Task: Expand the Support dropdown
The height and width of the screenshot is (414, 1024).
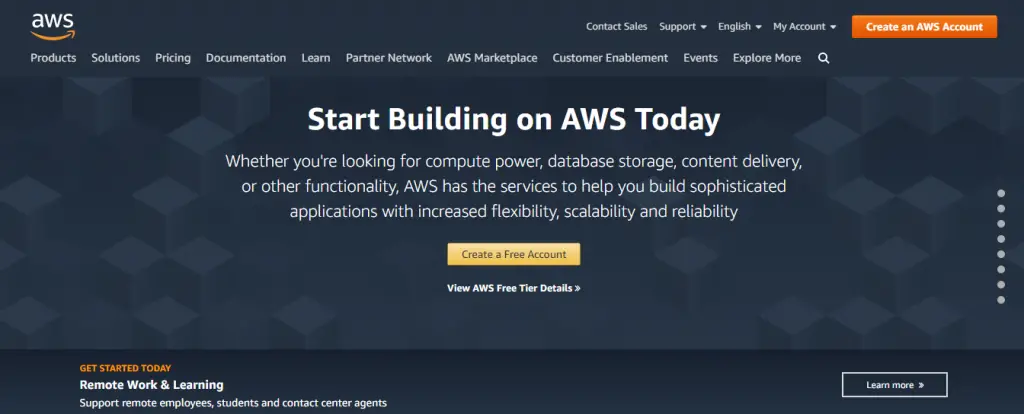Action: (682, 27)
